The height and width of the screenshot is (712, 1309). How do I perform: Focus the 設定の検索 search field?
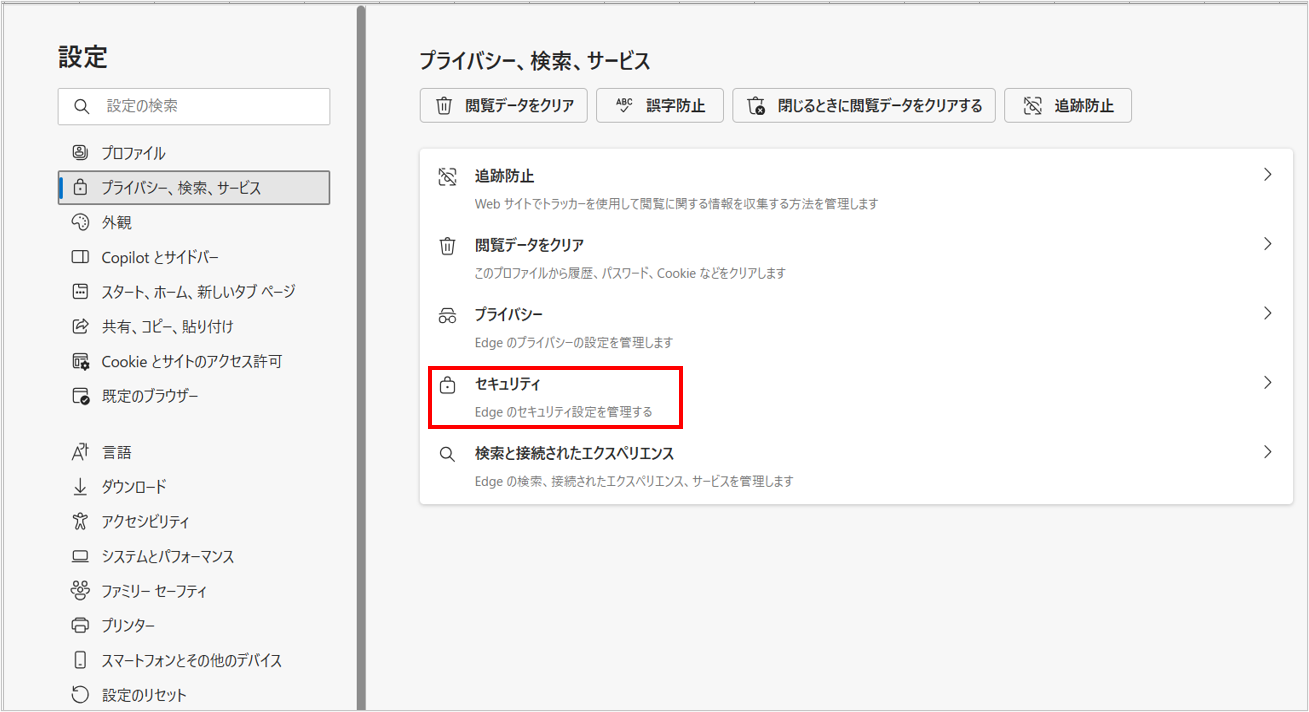tap(194, 106)
